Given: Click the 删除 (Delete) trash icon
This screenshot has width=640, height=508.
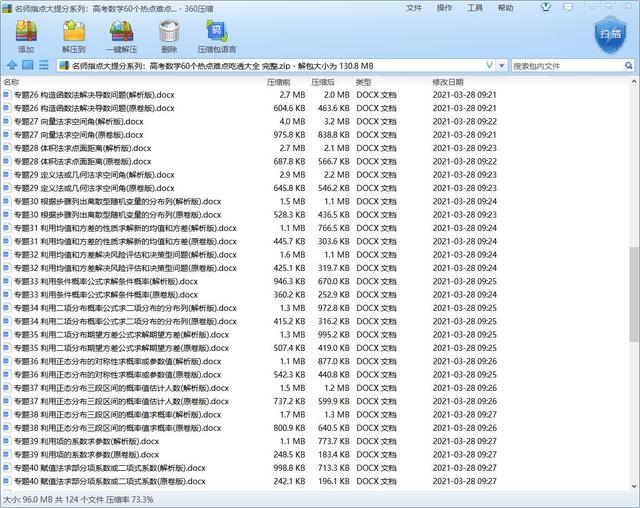Looking at the screenshot, I should [169, 32].
